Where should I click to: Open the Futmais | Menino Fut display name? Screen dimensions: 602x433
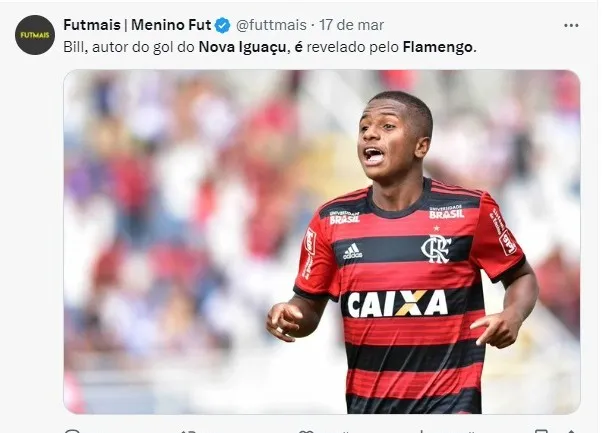click(x=137, y=25)
